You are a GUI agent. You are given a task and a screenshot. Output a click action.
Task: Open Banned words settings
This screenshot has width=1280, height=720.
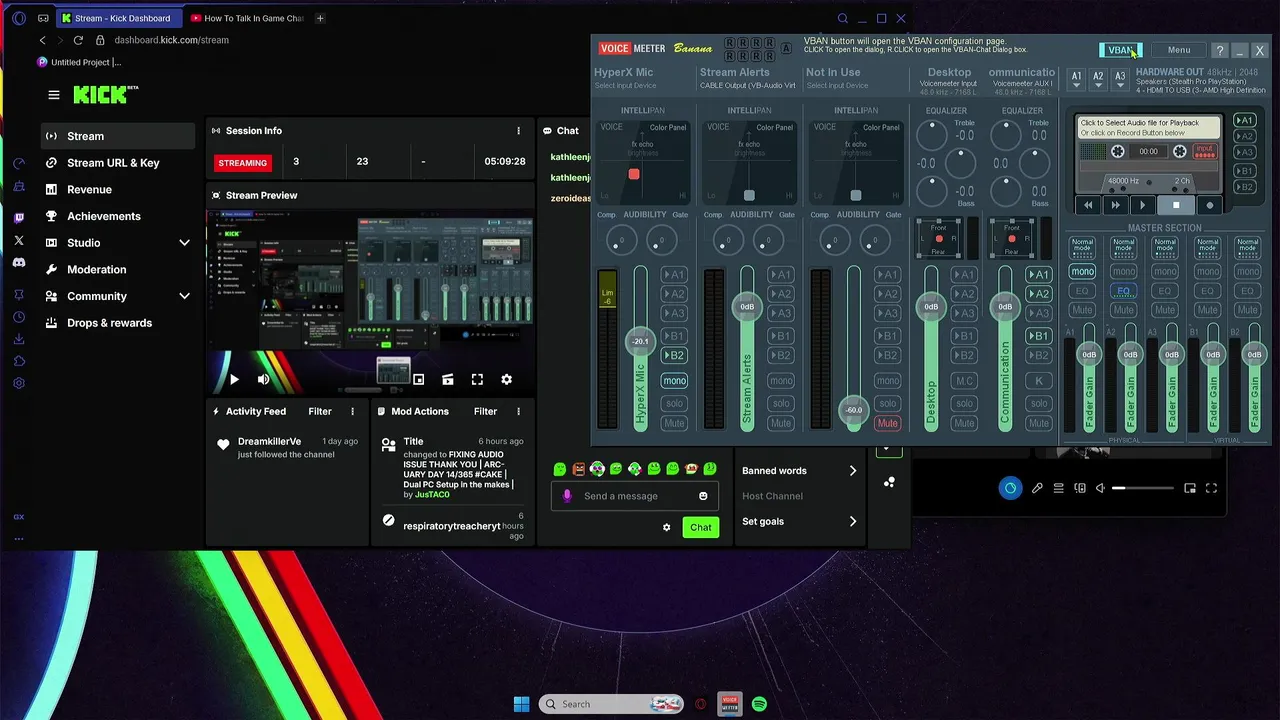coord(800,471)
